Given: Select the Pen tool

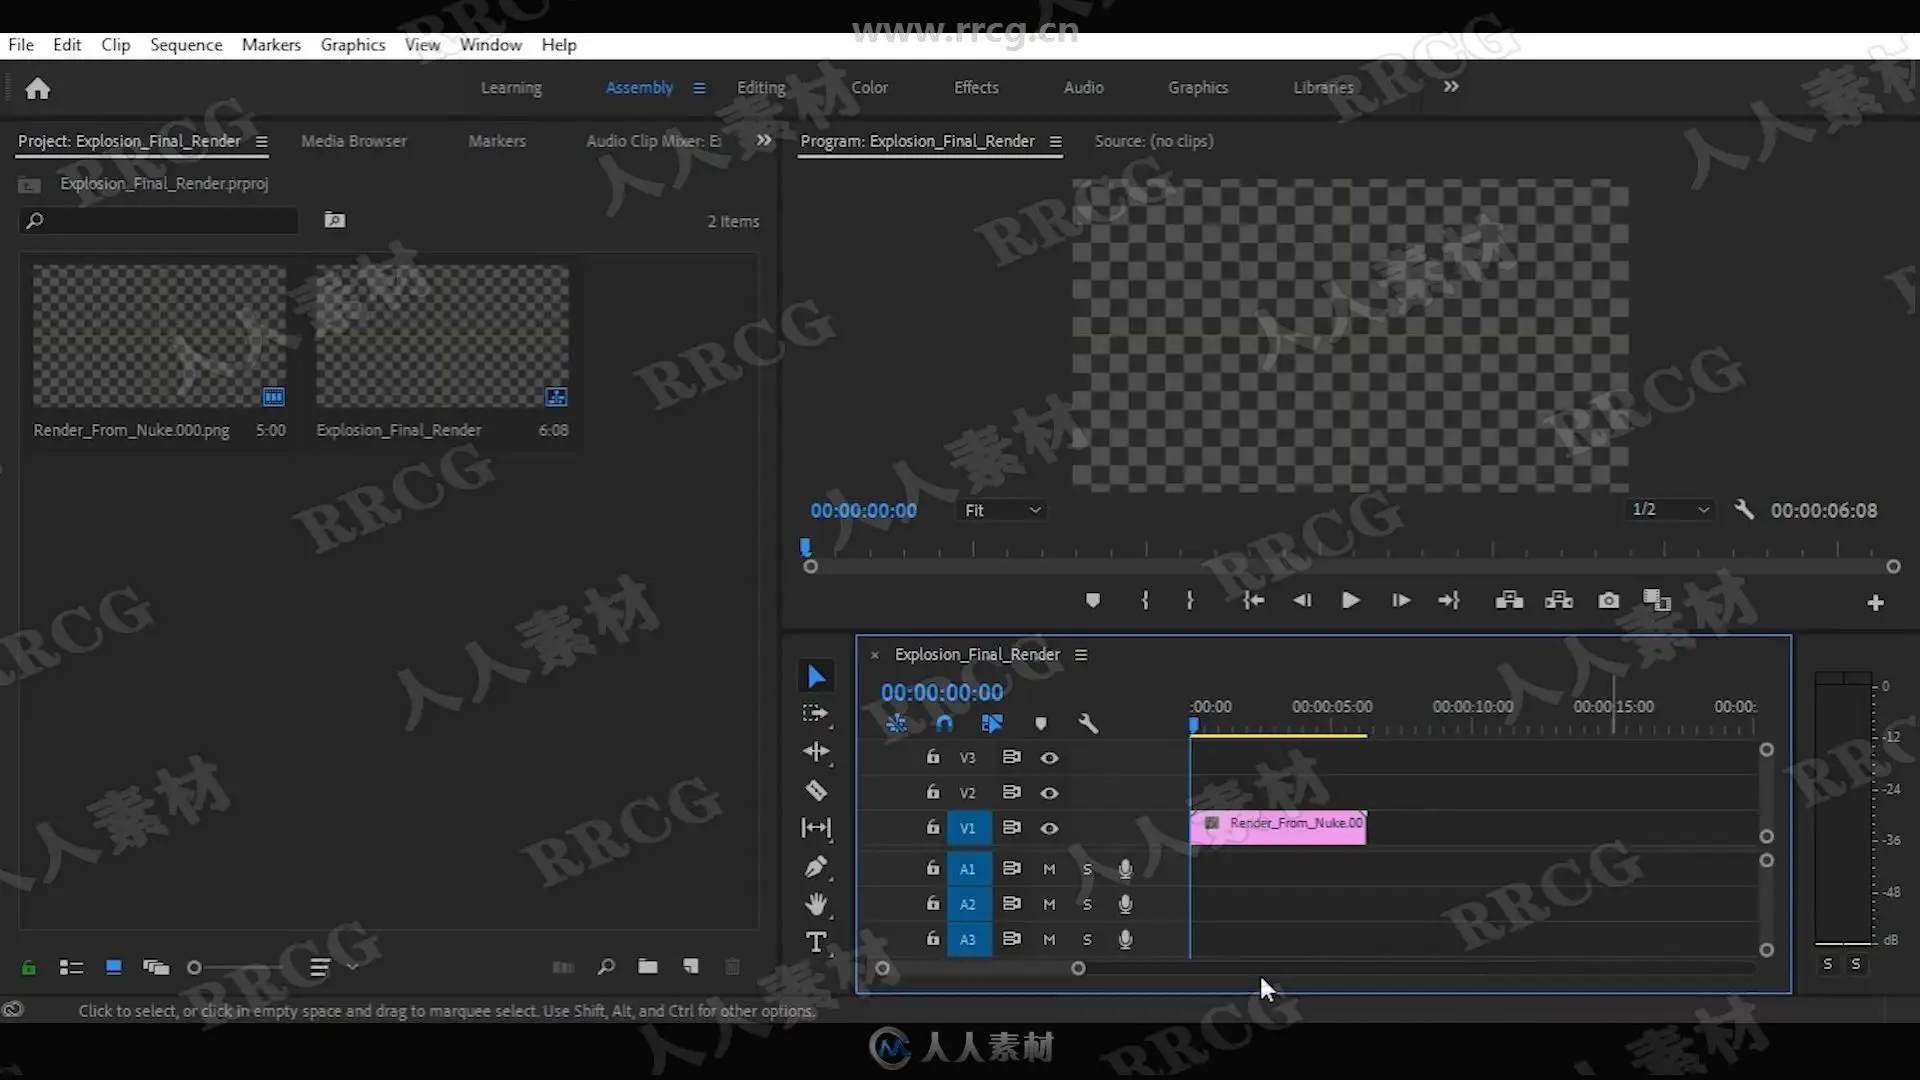Looking at the screenshot, I should tap(816, 867).
